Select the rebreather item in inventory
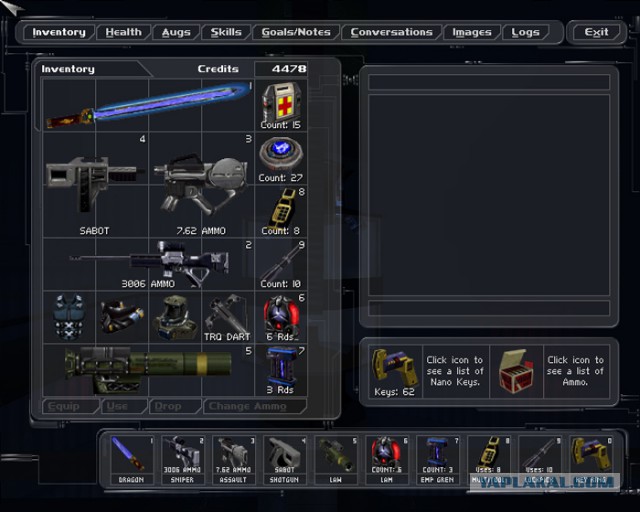Viewport: 640px width, 512px height. point(122,317)
